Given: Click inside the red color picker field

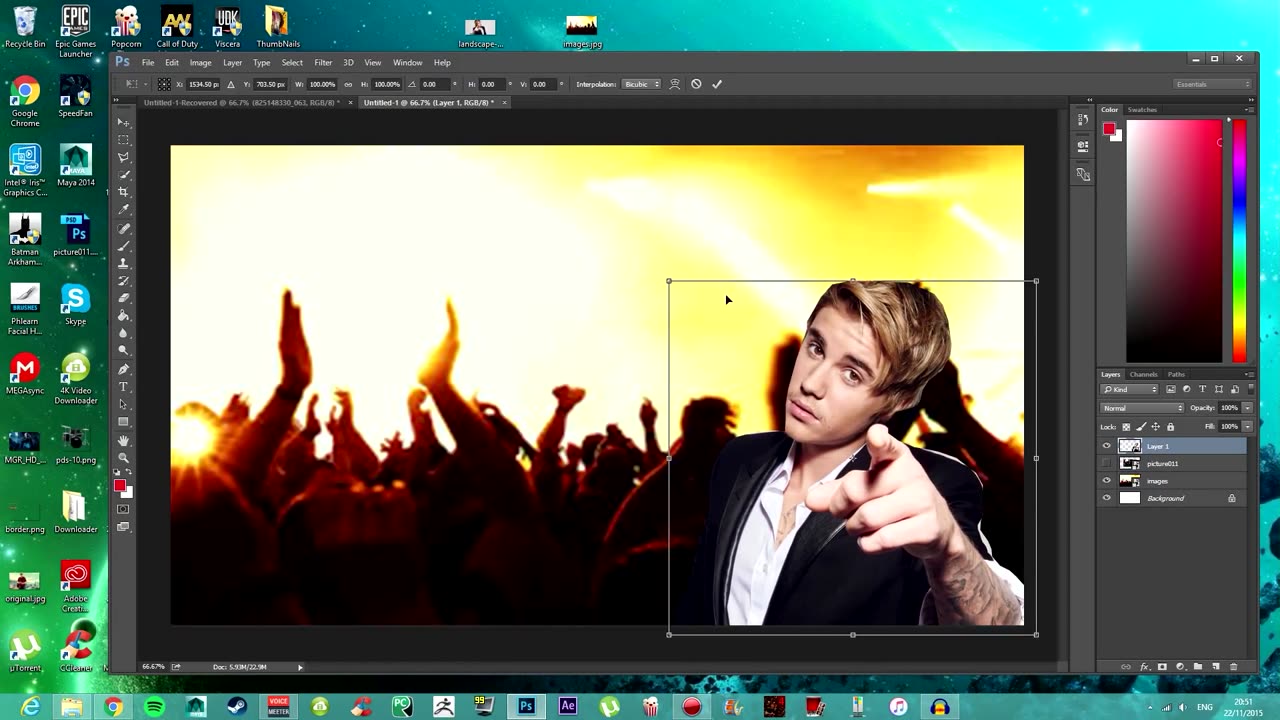Looking at the screenshot, I should [1174, 240].
